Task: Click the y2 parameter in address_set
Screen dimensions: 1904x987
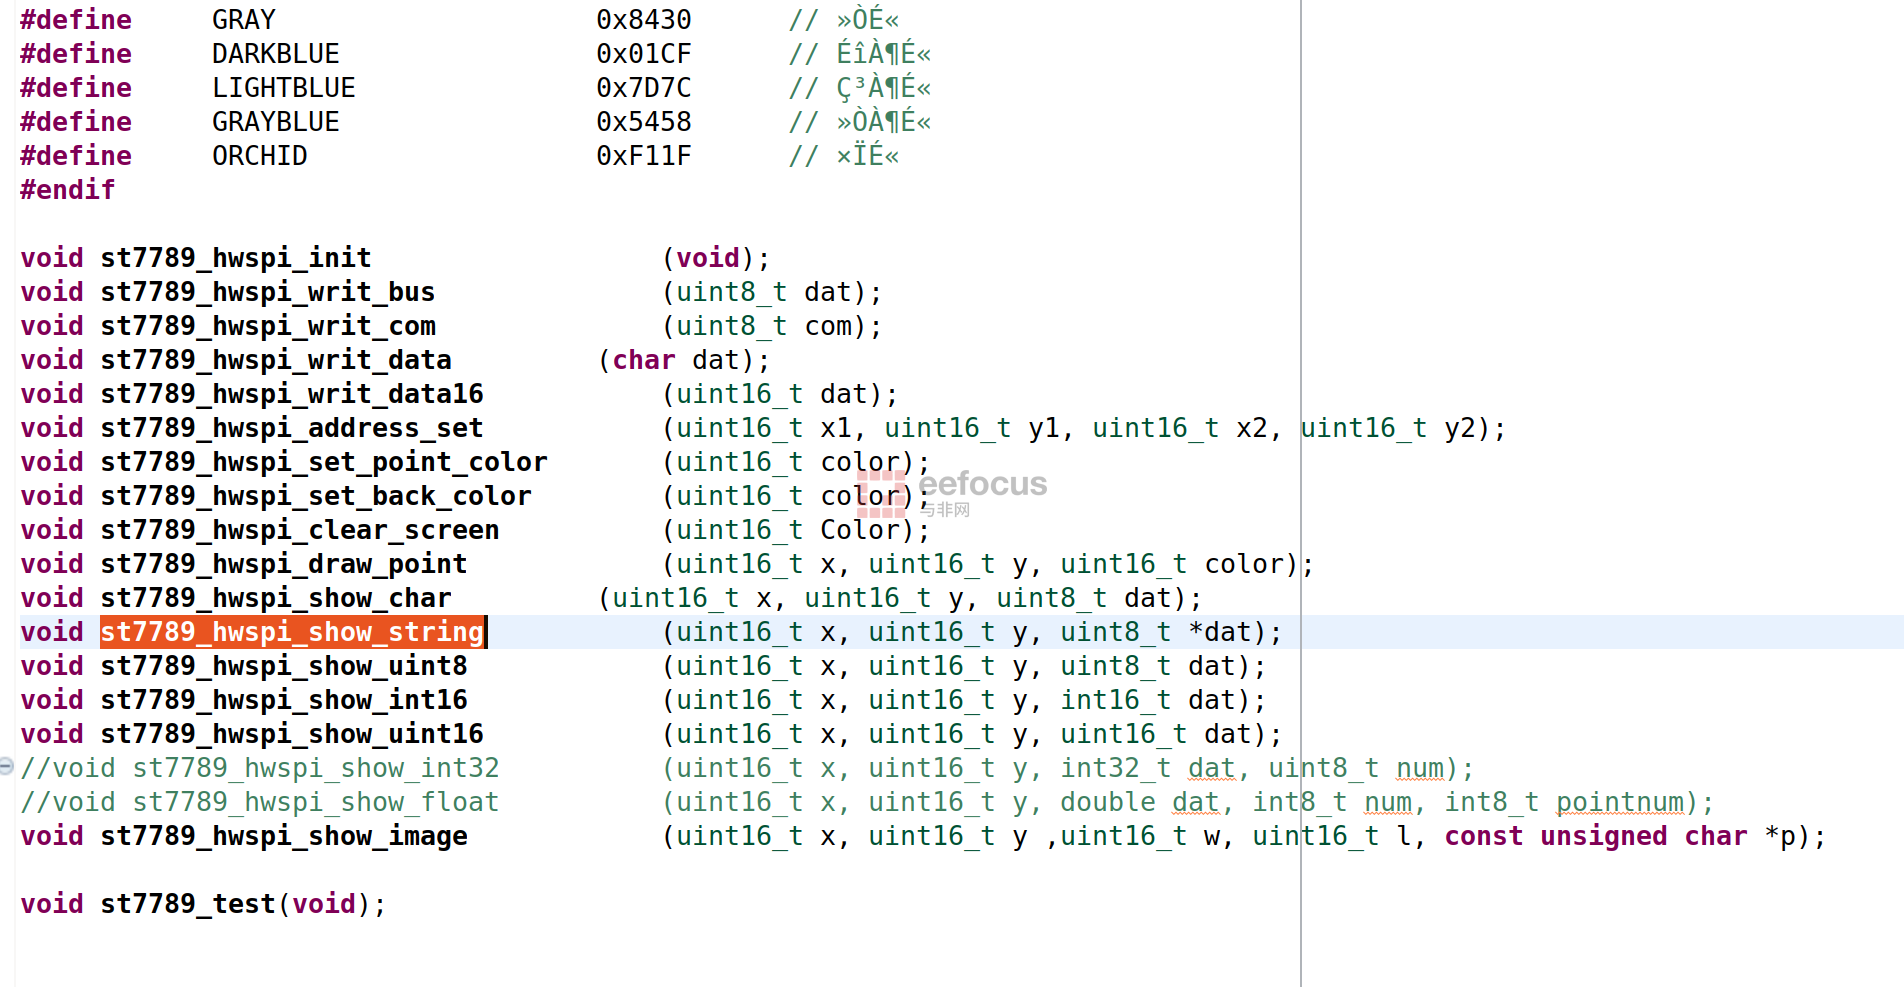Action: click(1460, 428)
